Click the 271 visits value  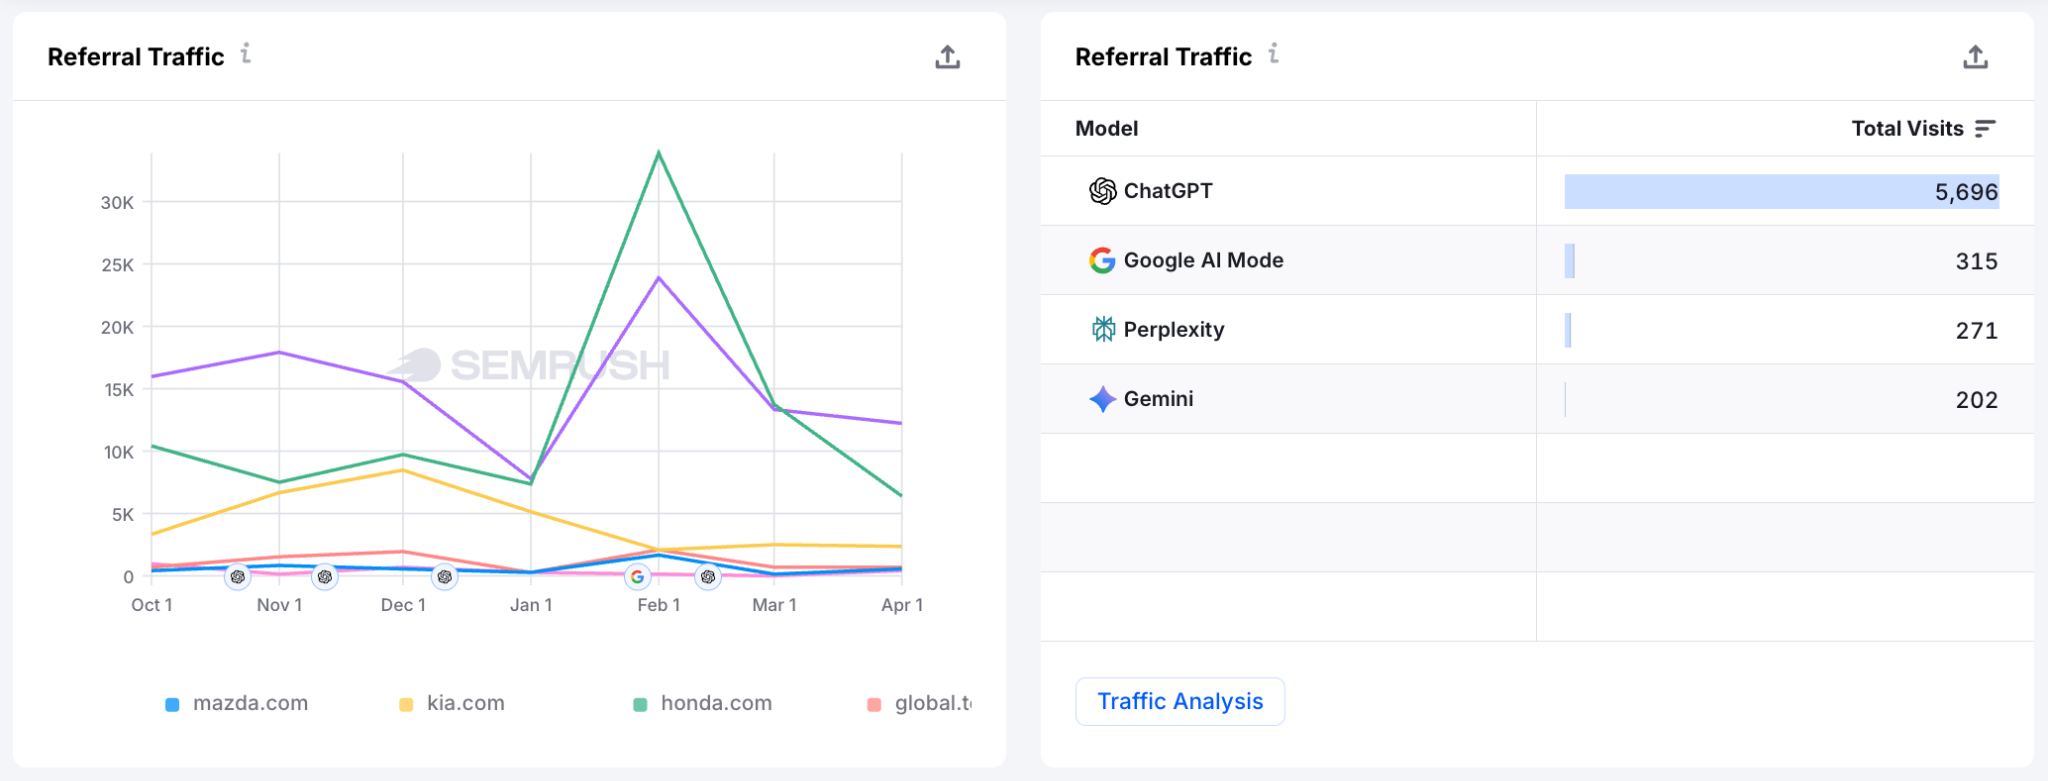click(1977, 331)
